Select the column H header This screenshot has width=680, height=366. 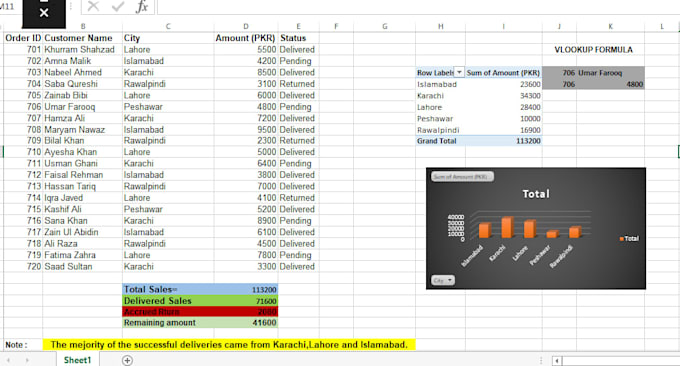[441, 26]
